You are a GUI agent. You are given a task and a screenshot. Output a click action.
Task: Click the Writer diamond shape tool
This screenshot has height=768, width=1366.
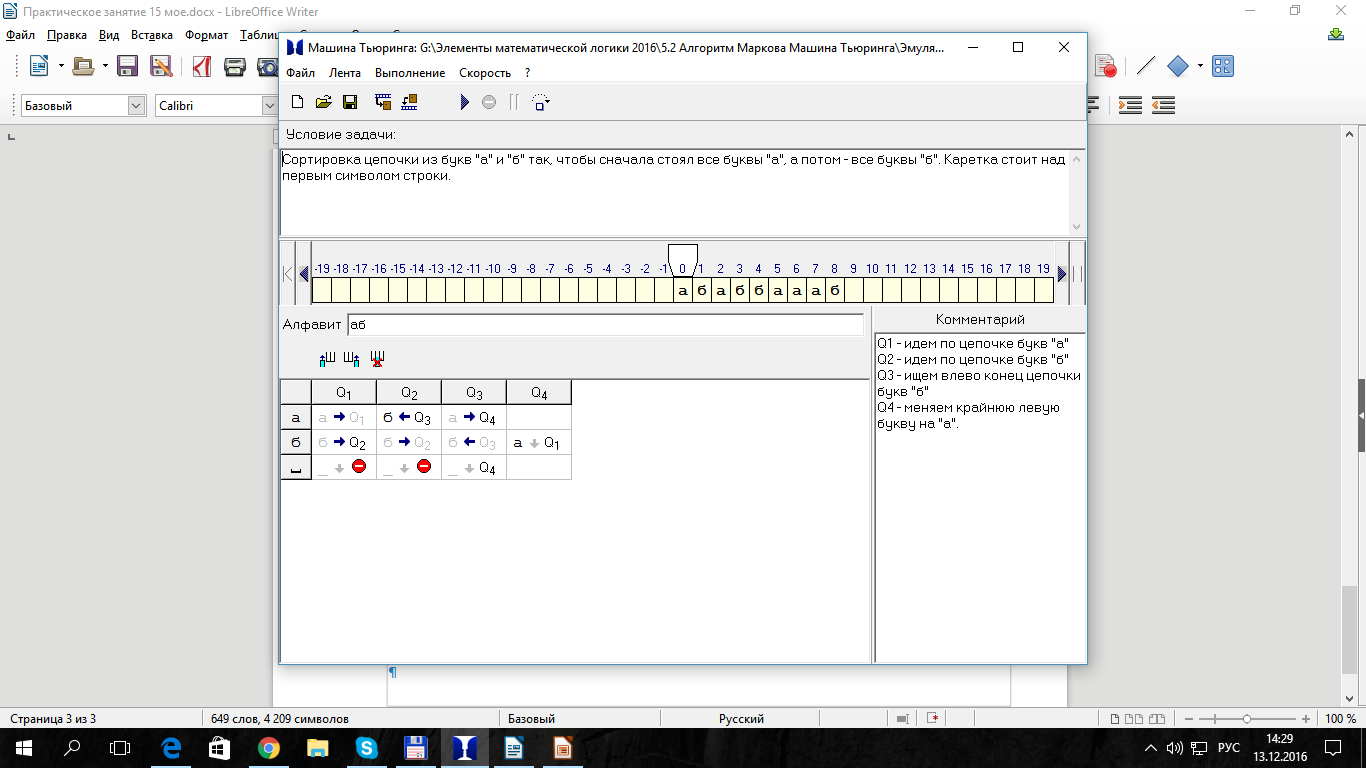coord(1178,67)
